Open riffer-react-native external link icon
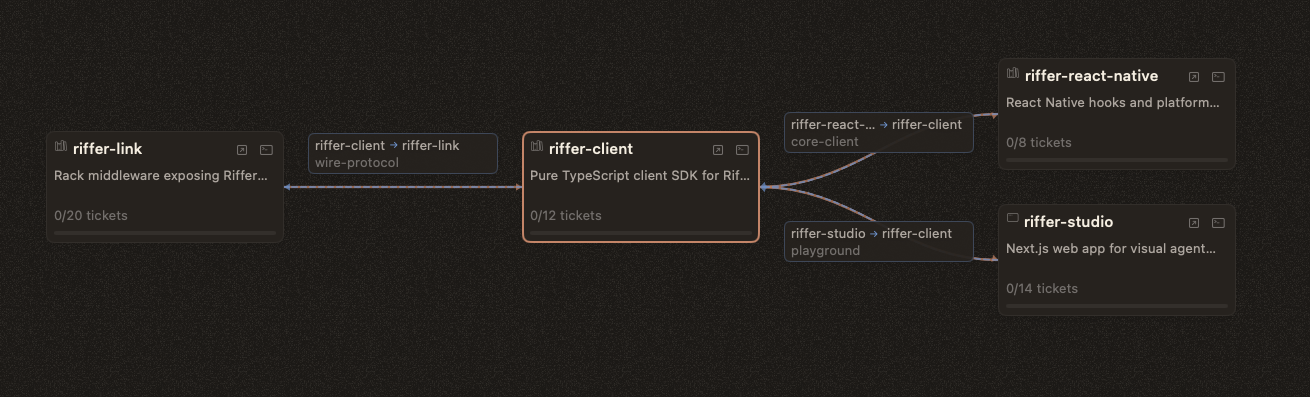 coord(1194,77)
